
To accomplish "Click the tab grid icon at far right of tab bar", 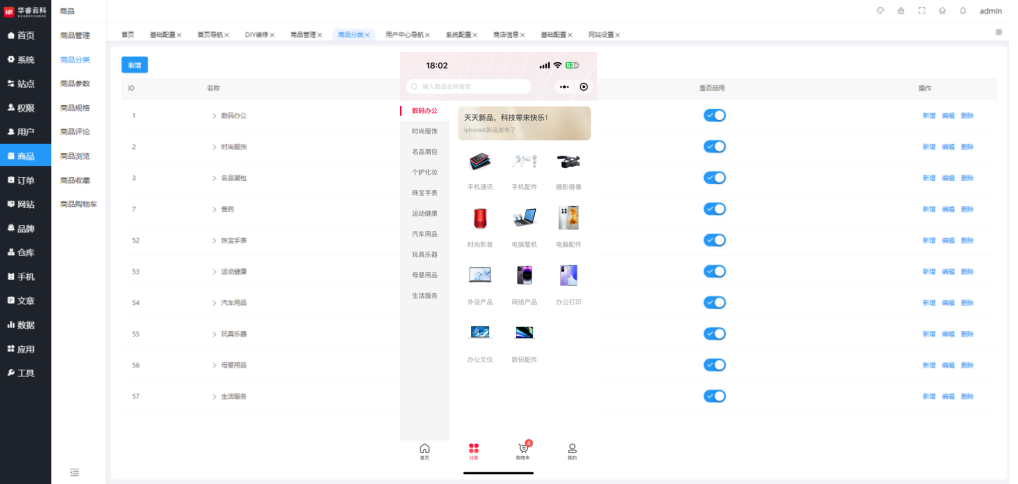I will click(x=998, y=33).
